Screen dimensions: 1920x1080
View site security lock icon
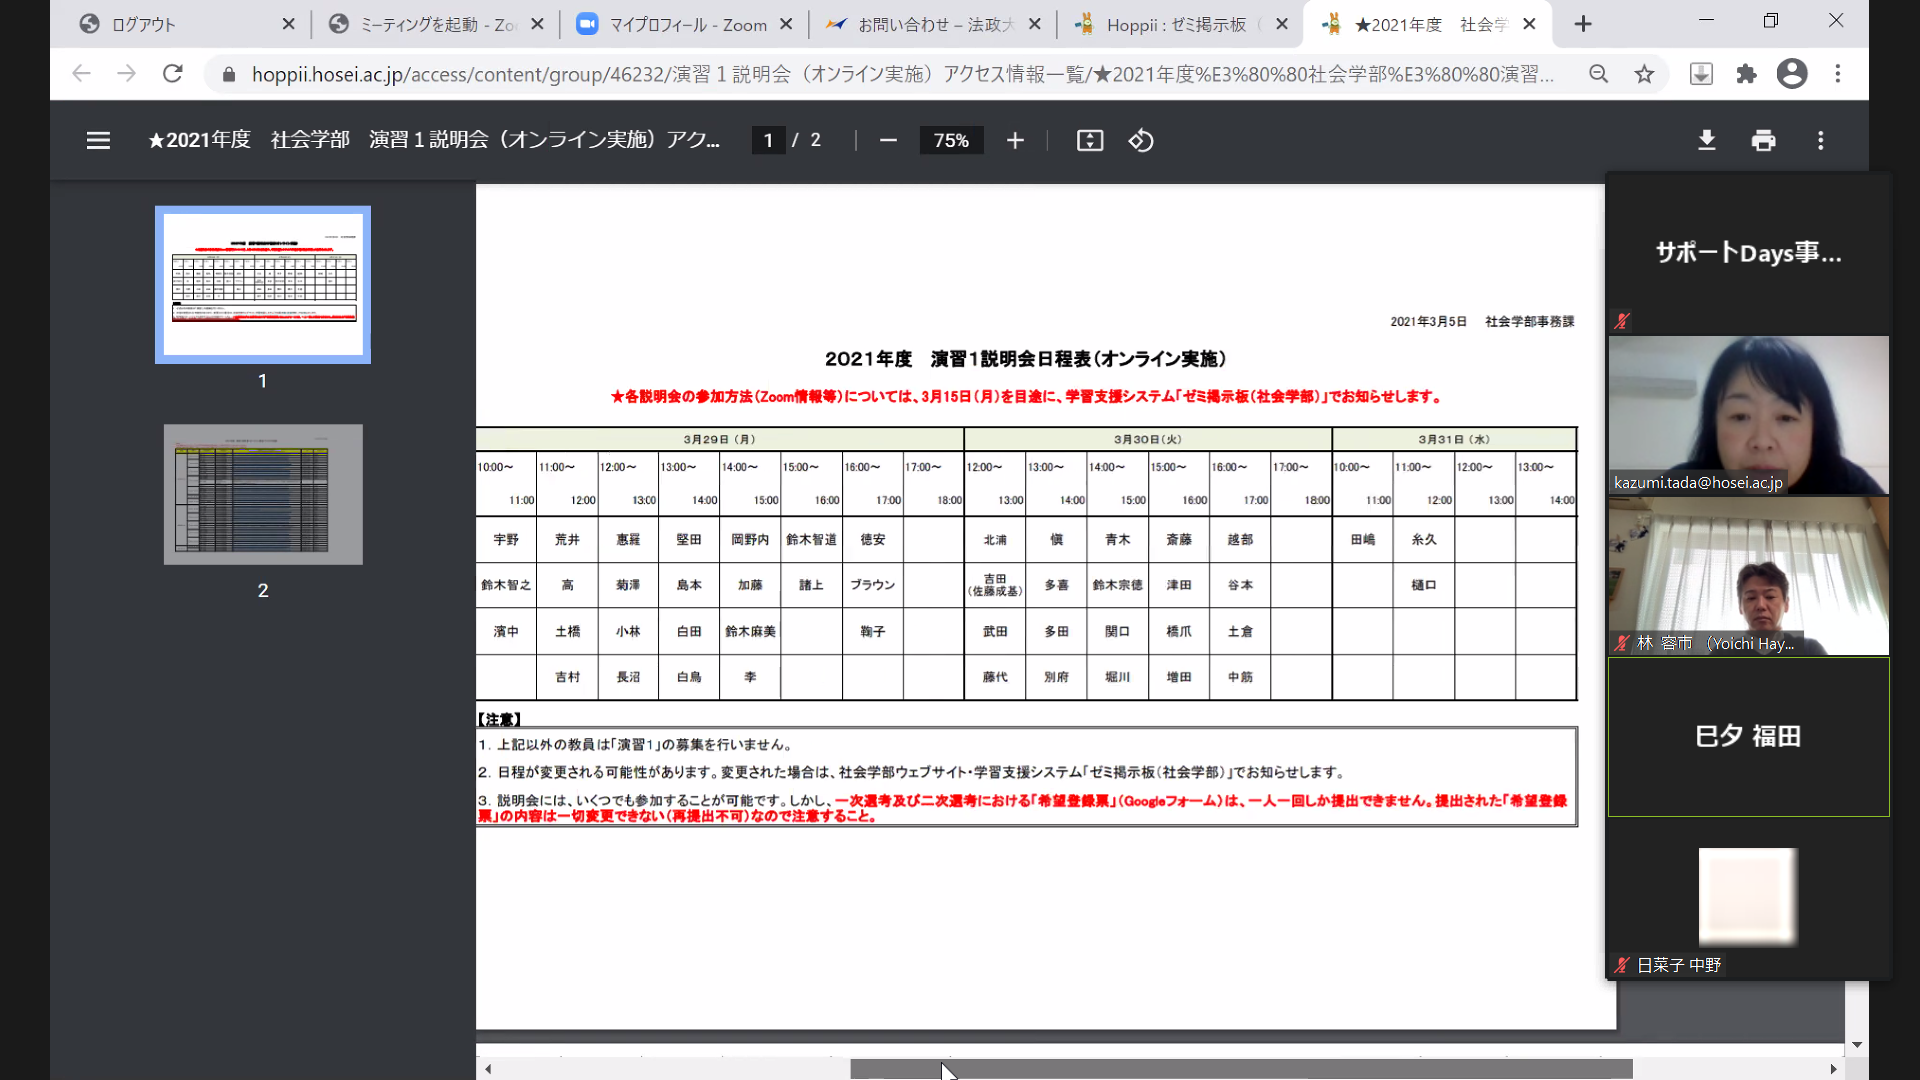[229, 75]
